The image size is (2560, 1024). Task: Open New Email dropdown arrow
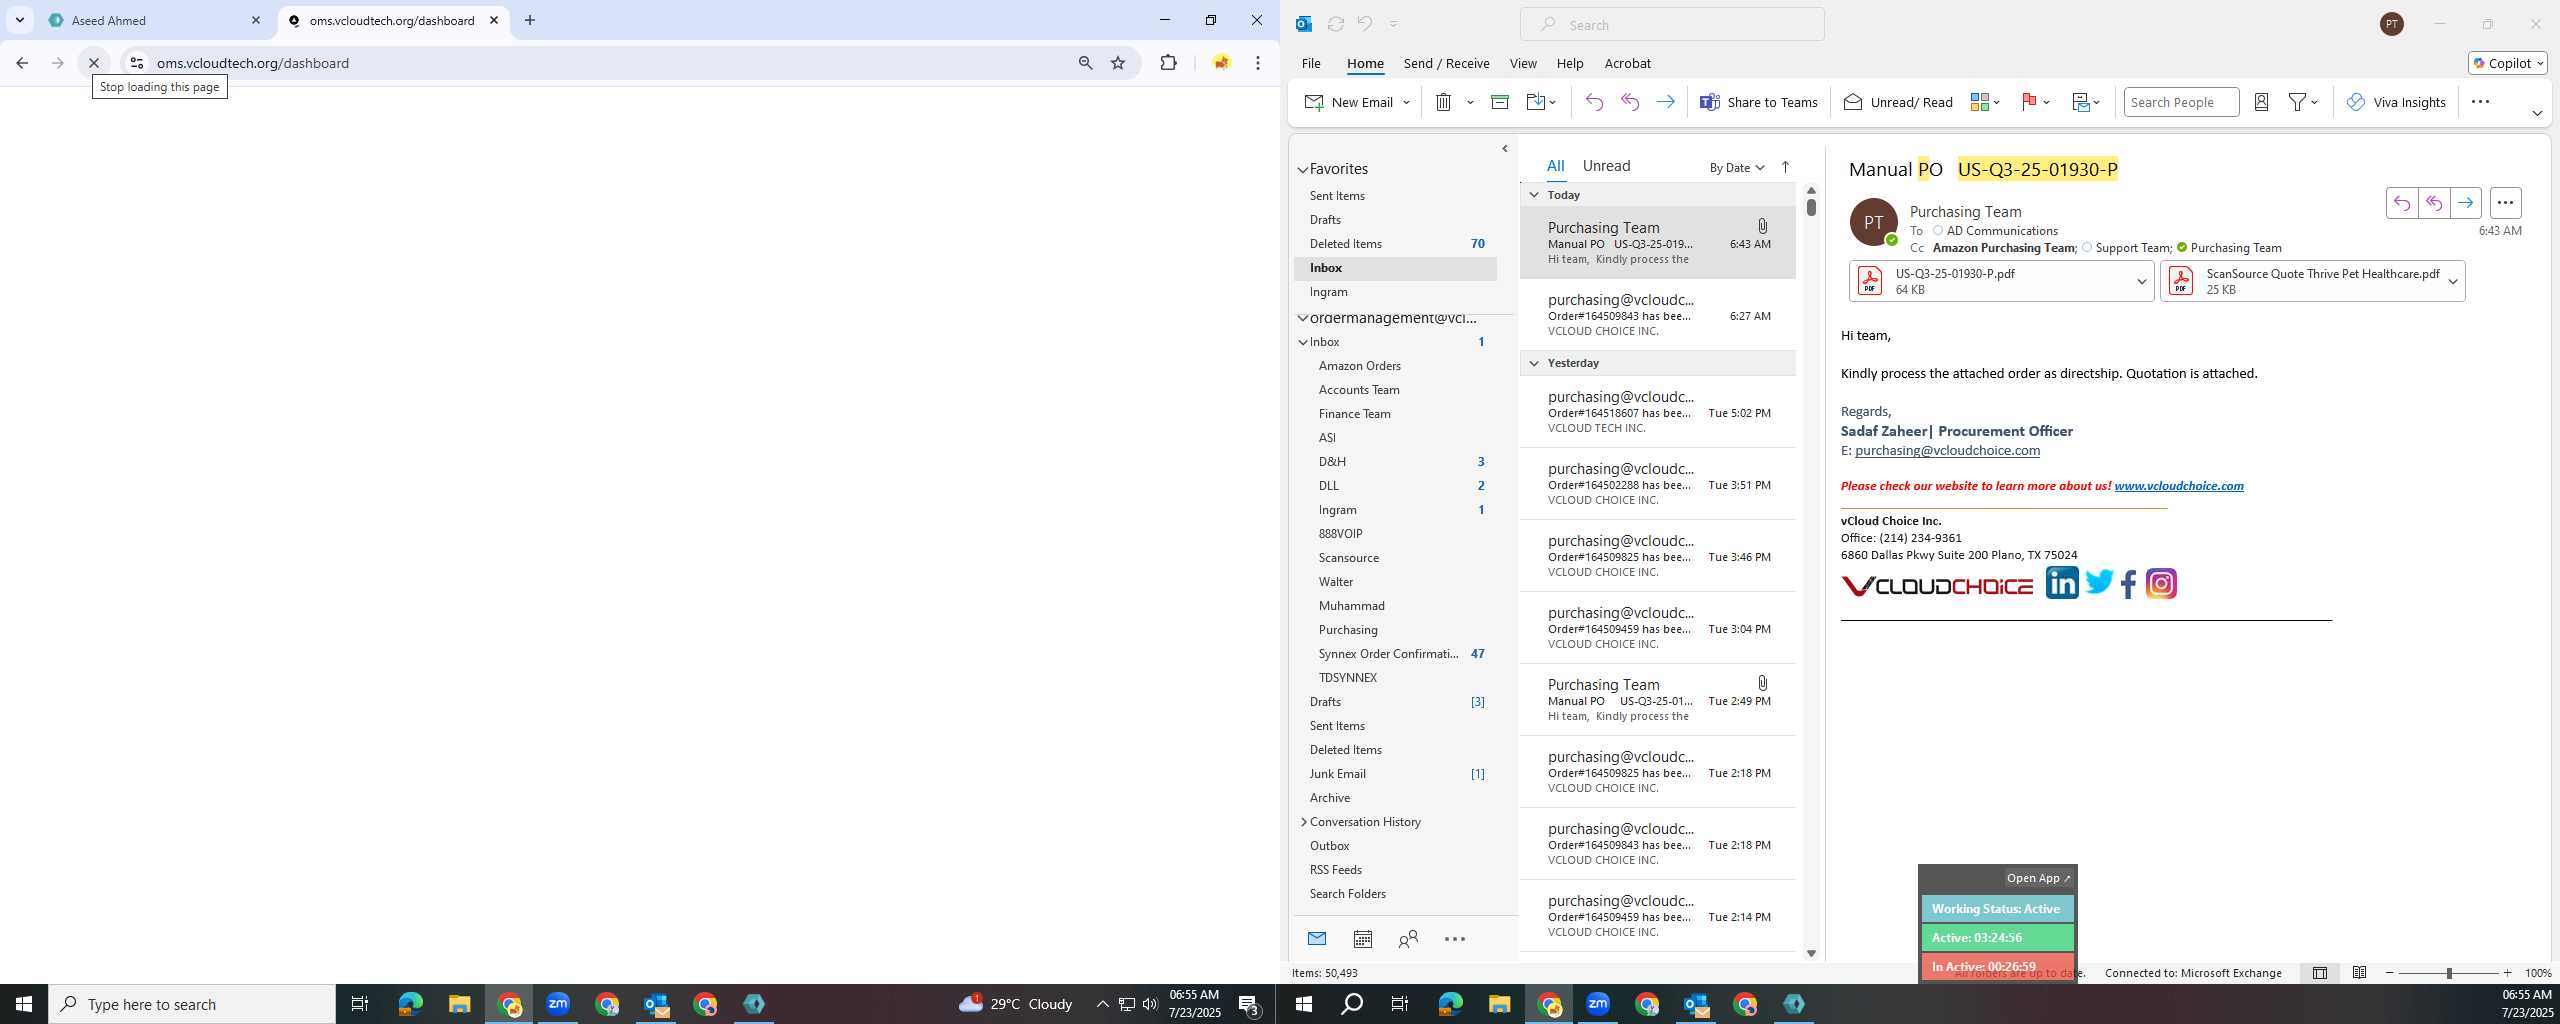[x=1406, y=102]
